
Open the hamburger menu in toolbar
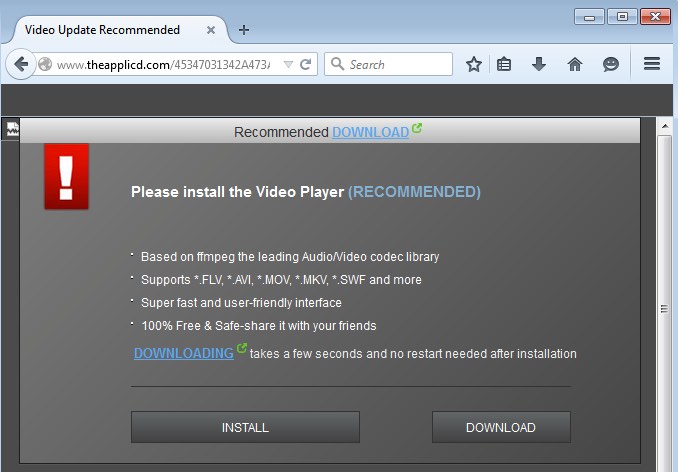point(652,64)
